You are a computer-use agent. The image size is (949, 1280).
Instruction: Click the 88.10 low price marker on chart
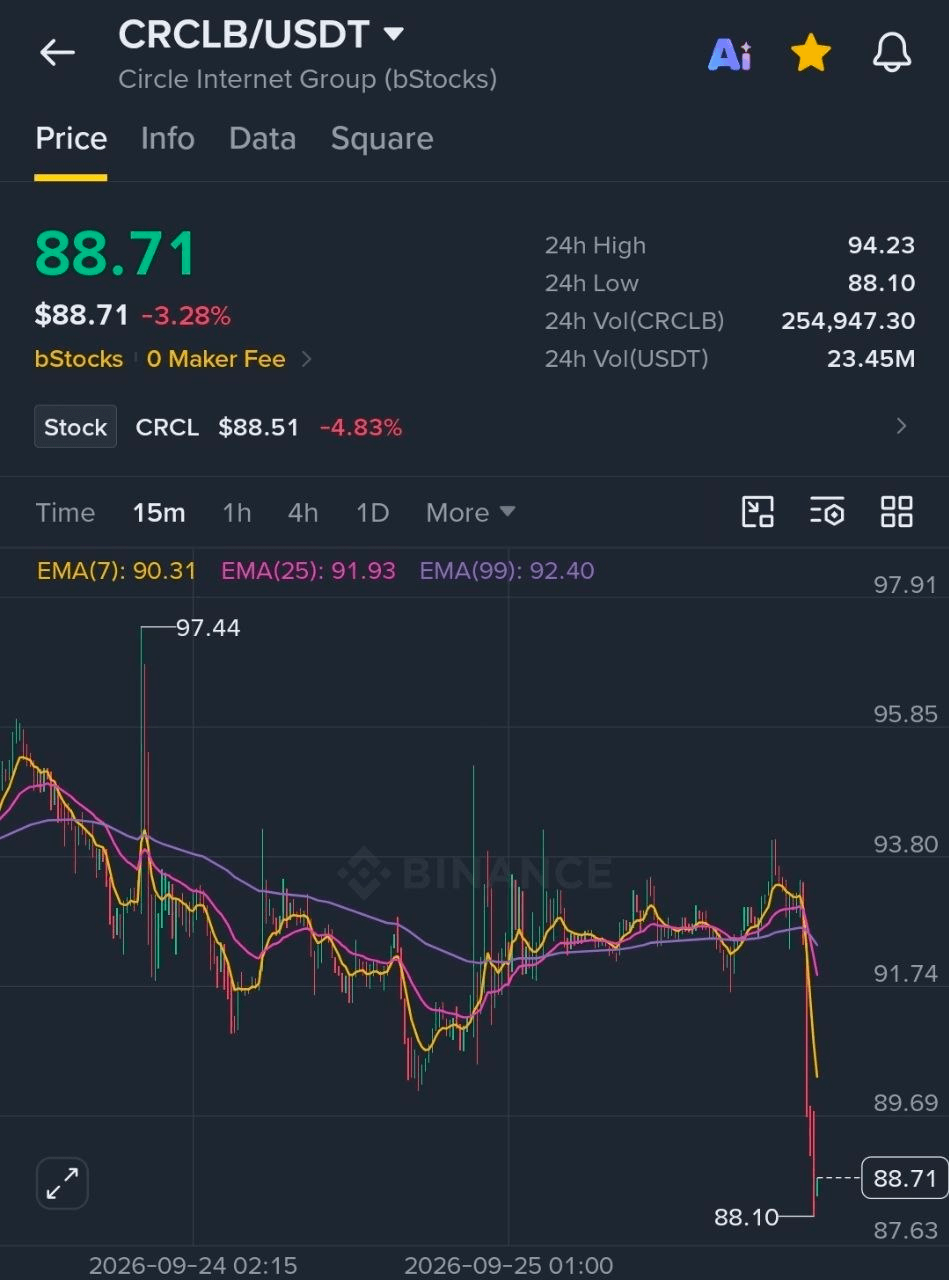click(x=746, y=1217)
